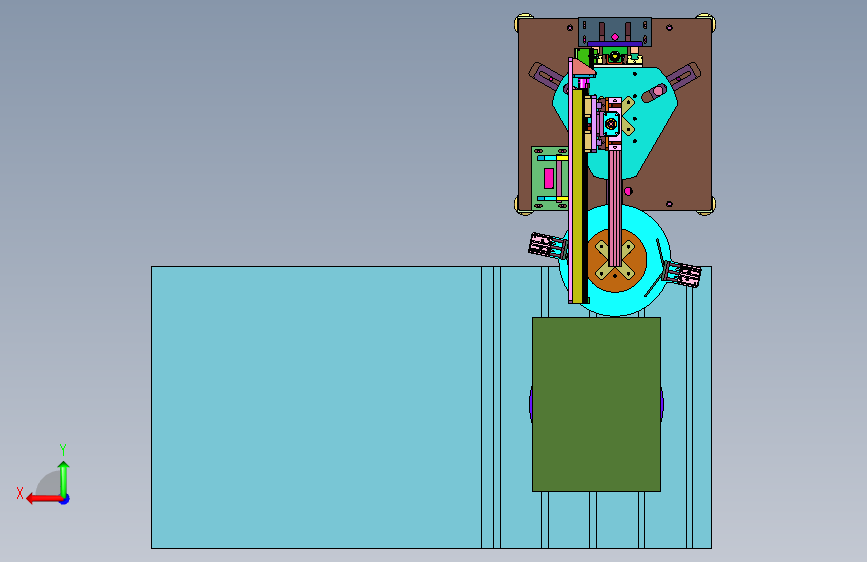The height and width of the screenshot is (562, 867).
Task: Select the pink gripper on the right of the cyan disk
Action: 683,274
